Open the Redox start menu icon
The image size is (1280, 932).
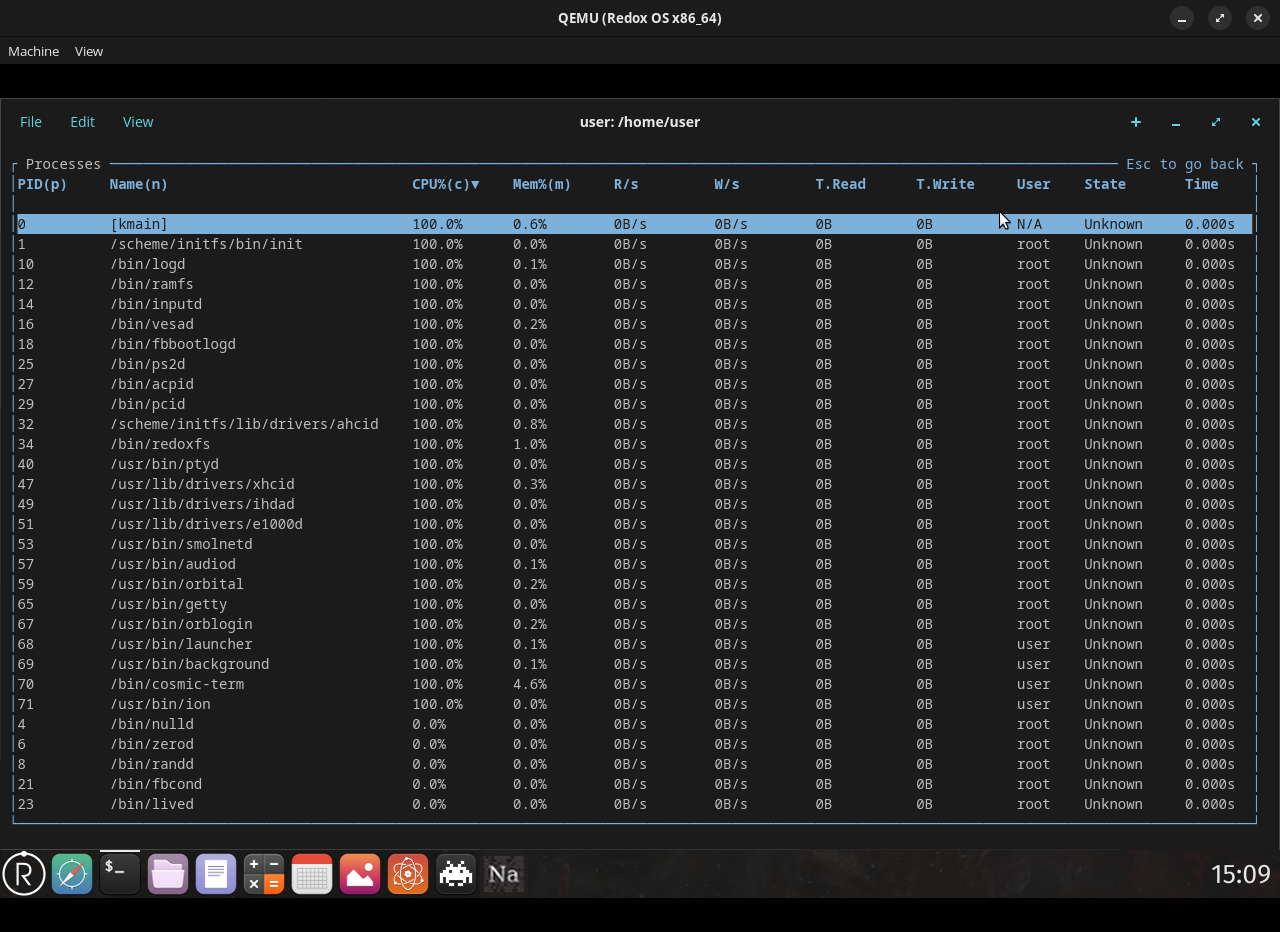point(24,874)
